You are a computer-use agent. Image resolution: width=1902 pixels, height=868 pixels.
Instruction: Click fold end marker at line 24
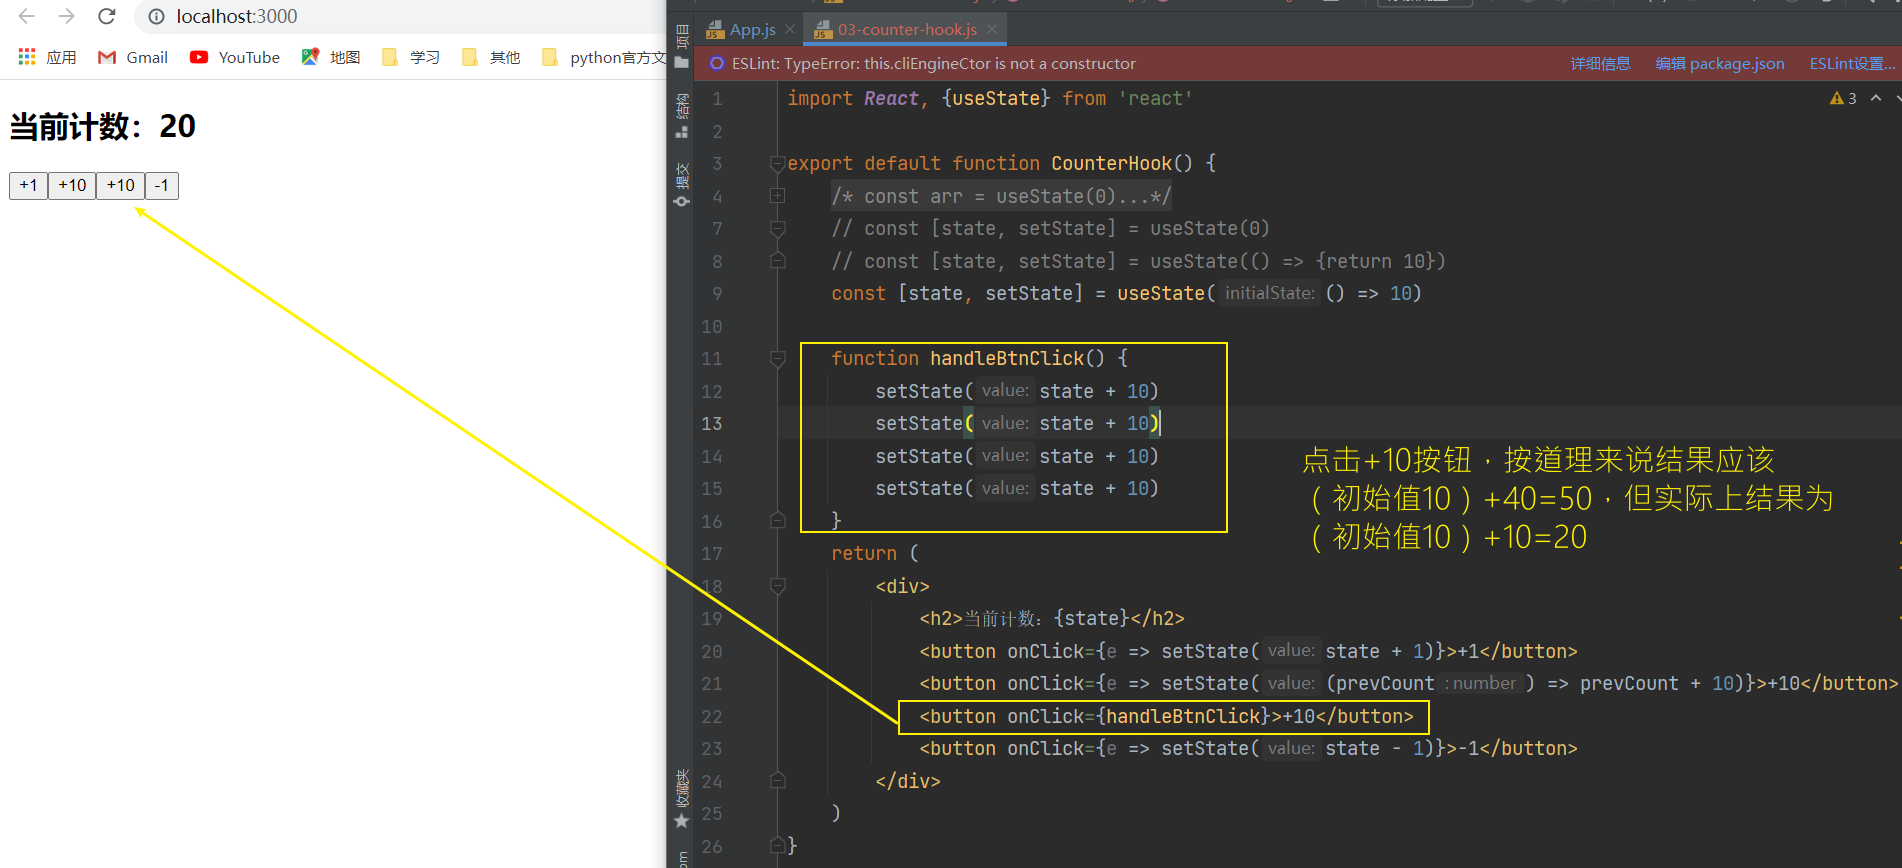point(777,781)
